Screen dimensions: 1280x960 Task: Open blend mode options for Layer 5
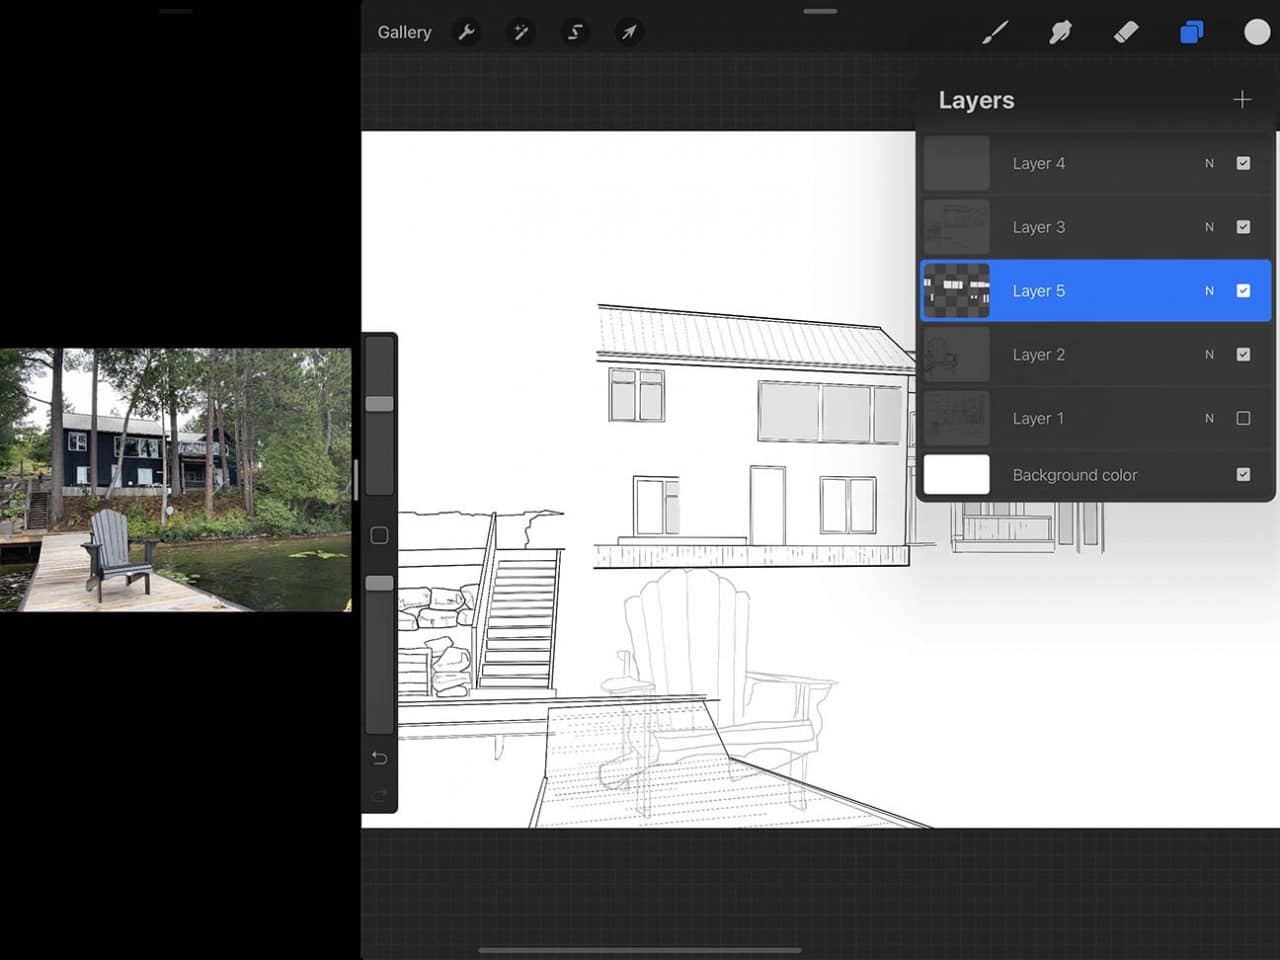coord(1209,290)
